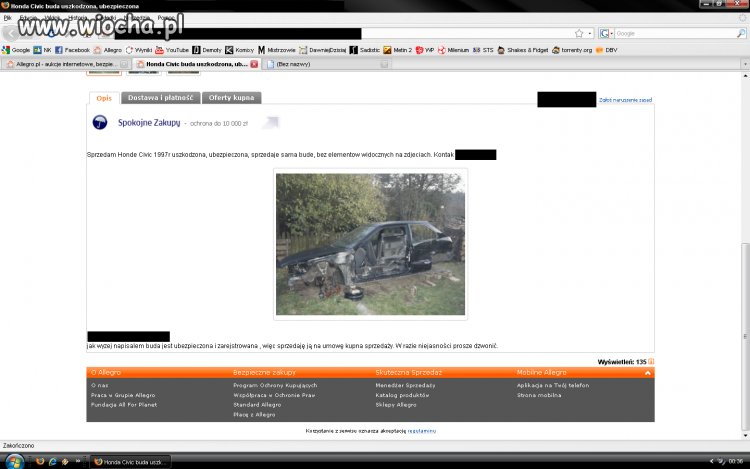750x469 pixels.
Task: Open the Standard Allegro link
Action: point(257,405)
